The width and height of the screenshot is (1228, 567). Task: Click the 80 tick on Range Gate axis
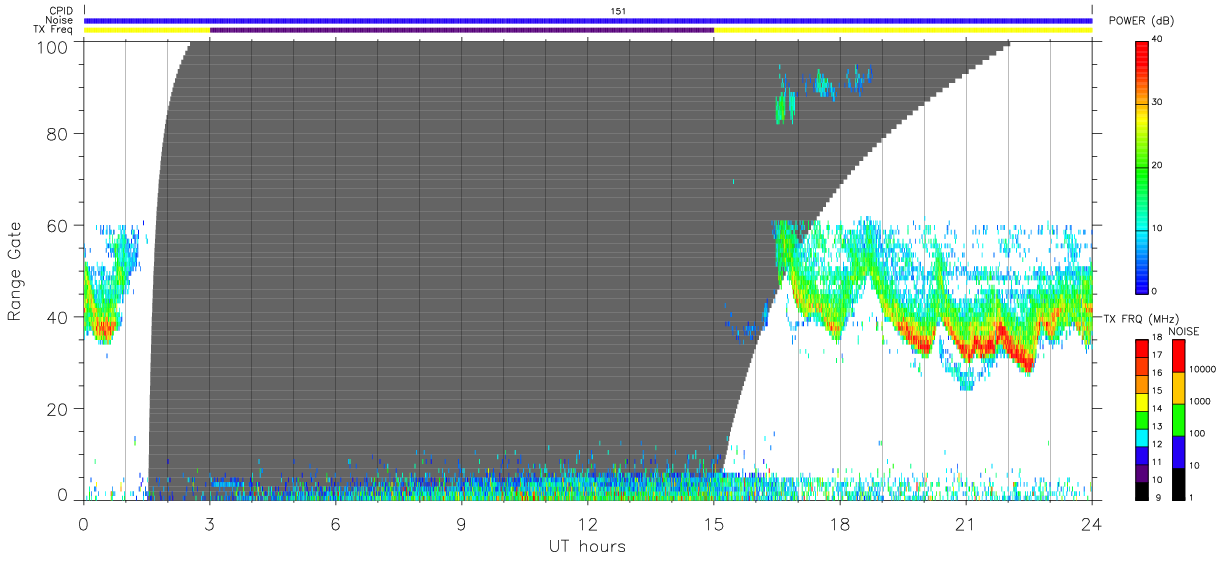tap(58, 133)
